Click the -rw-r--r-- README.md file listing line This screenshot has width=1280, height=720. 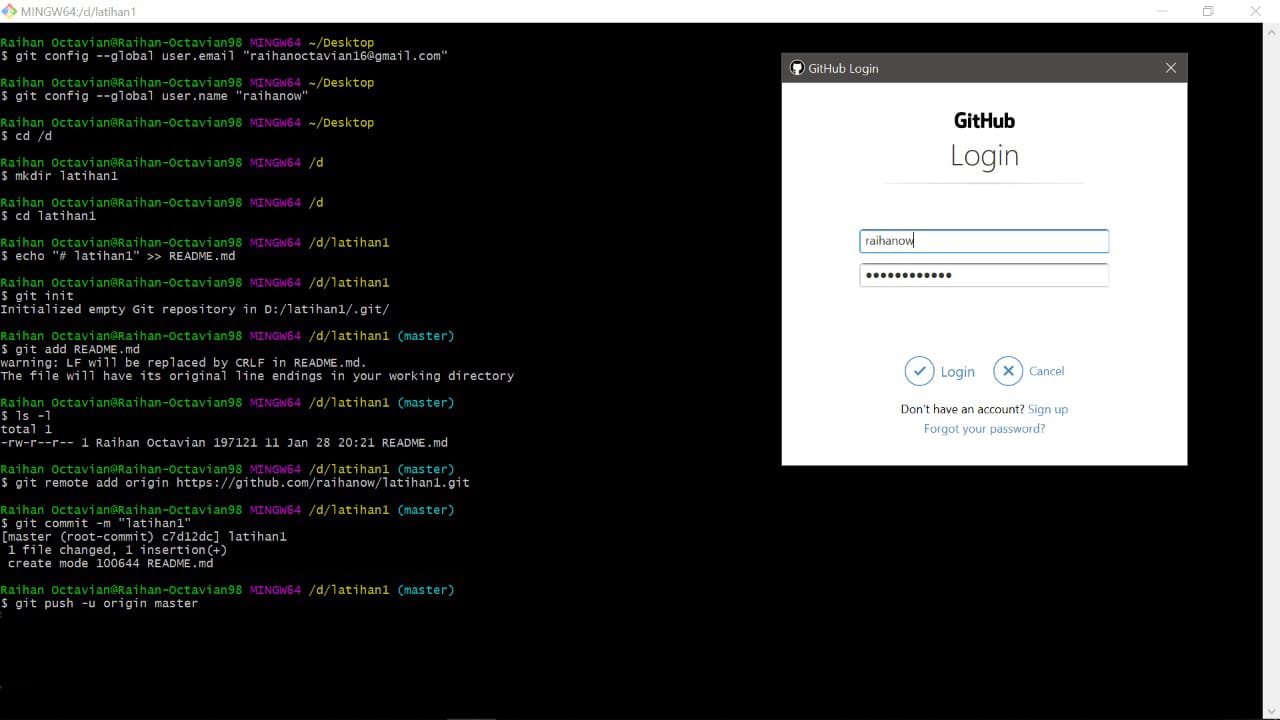pyautogui.click(x=224, y=442)
